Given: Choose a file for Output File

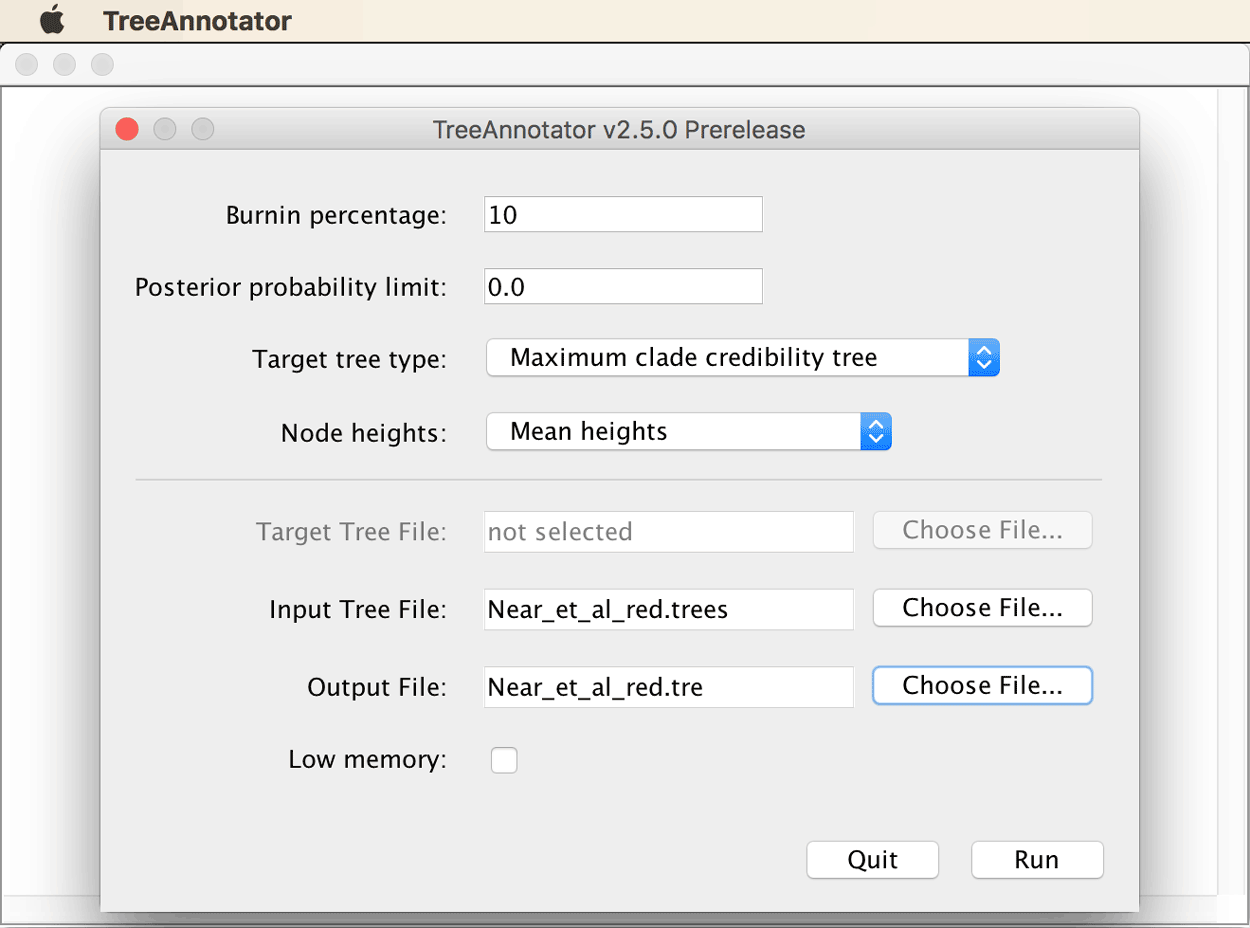Looking at the screenshot, I should point(982,686).
